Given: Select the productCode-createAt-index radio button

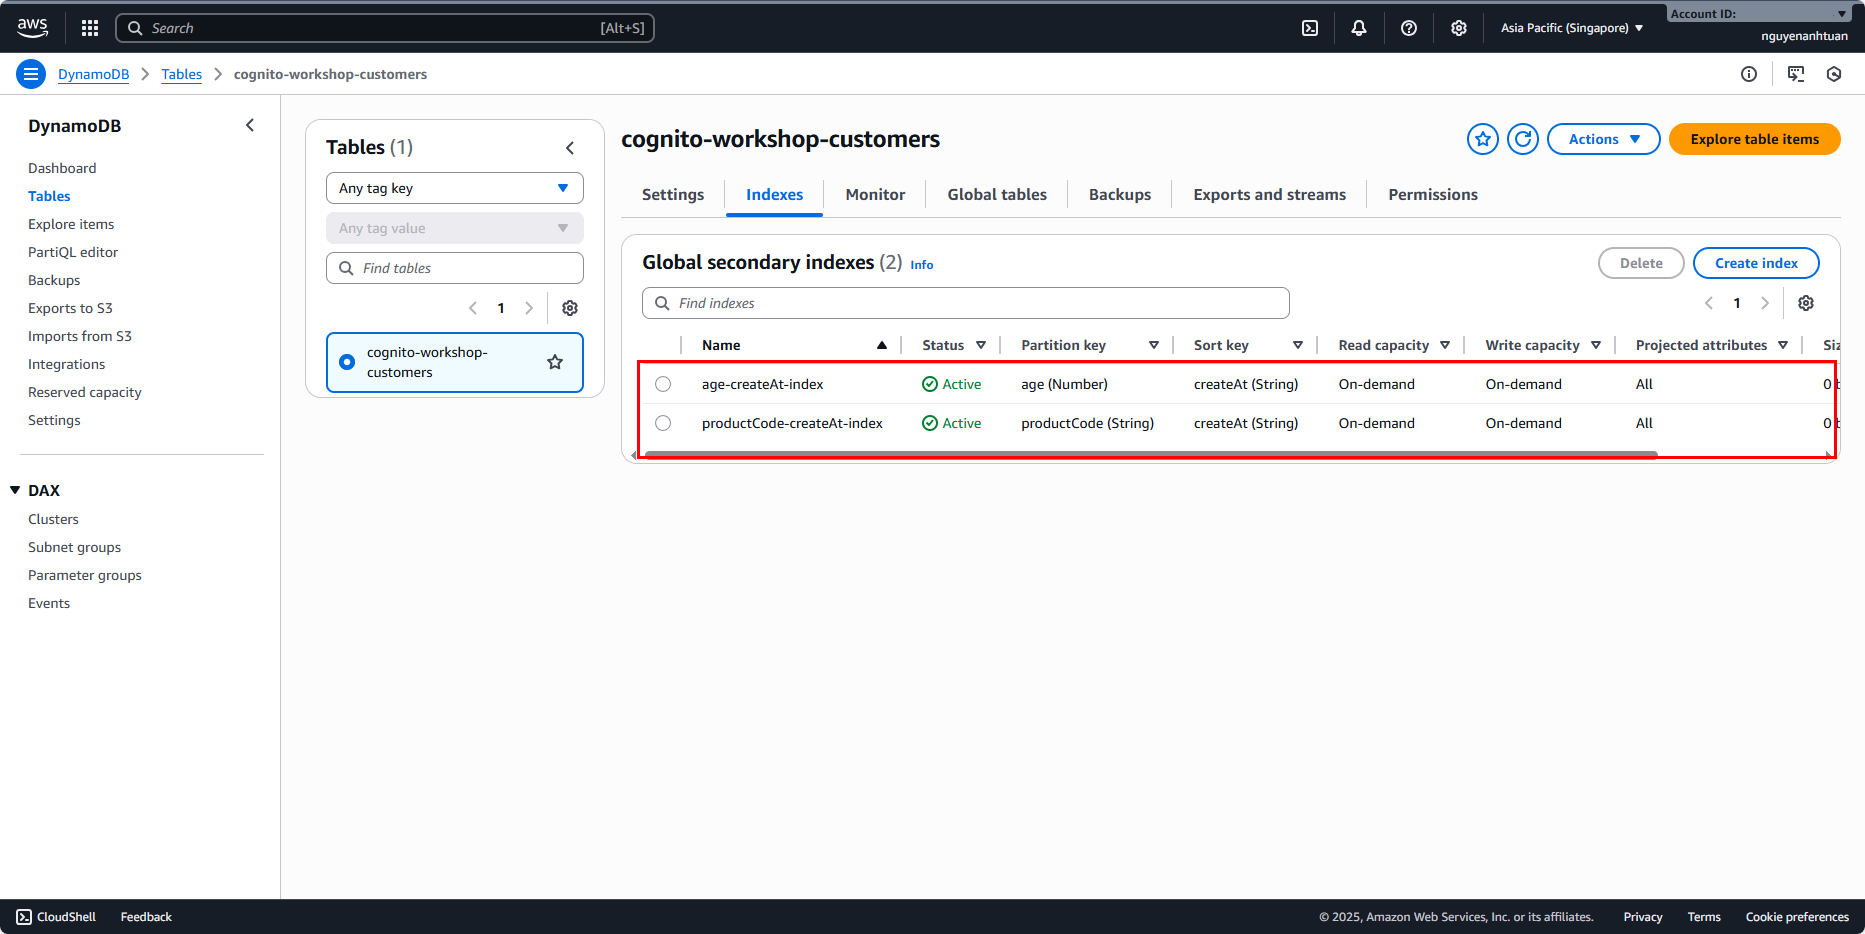Looking at the screenshot, I should tap(663, 423).
